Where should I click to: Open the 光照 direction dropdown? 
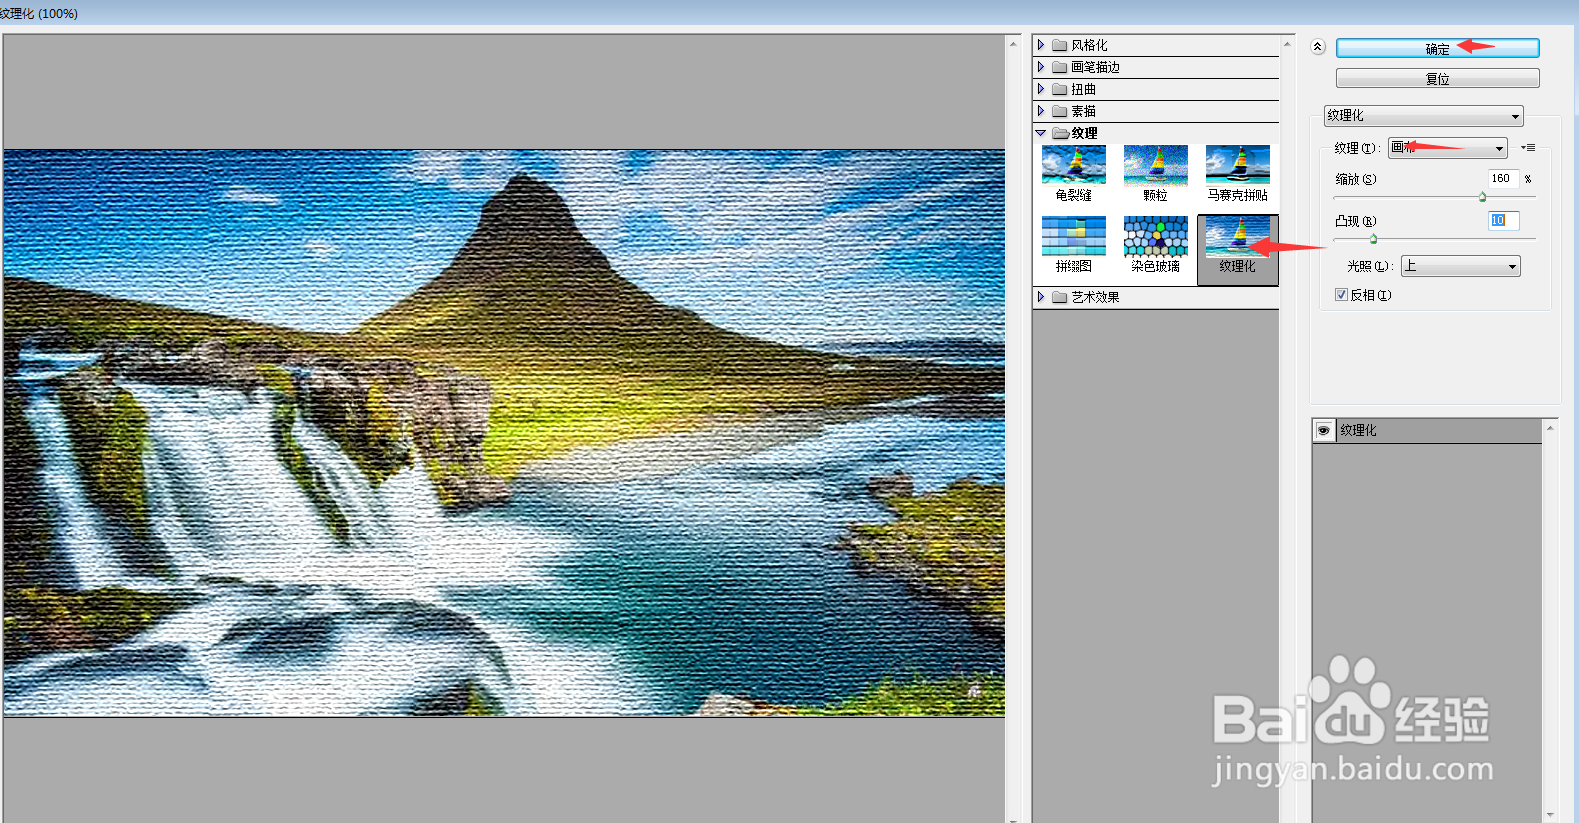(x=1461, y=266)
